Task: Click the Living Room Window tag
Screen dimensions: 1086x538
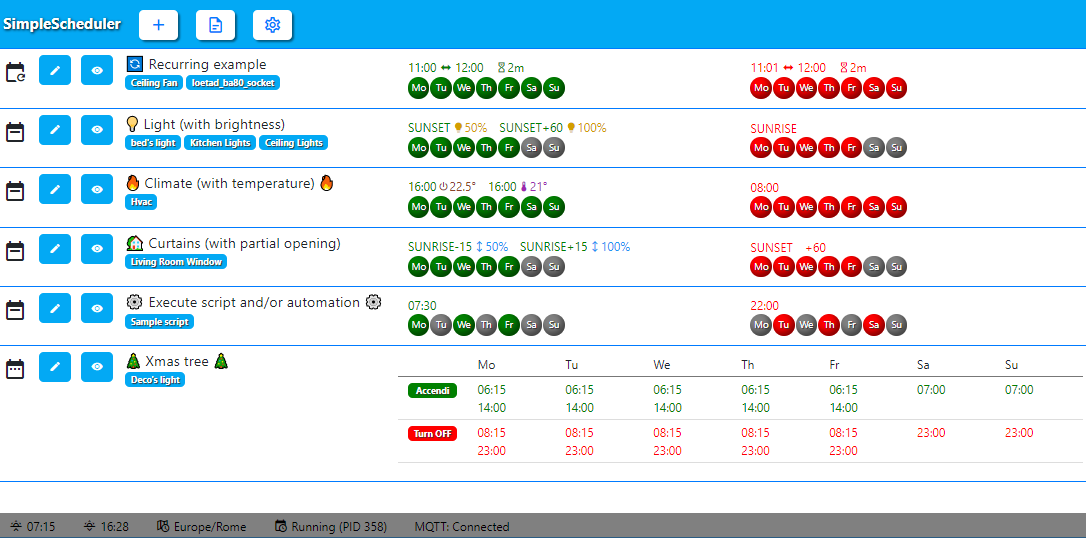Action: pos(176,262)
